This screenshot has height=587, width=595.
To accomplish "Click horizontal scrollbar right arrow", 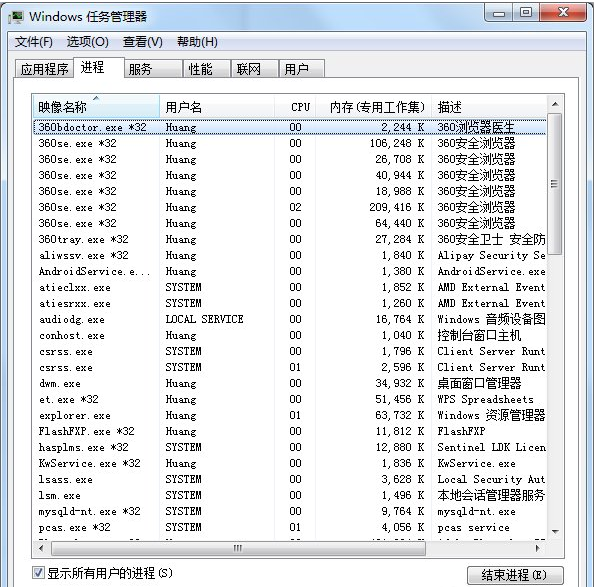I will click(x=538, y=548).
